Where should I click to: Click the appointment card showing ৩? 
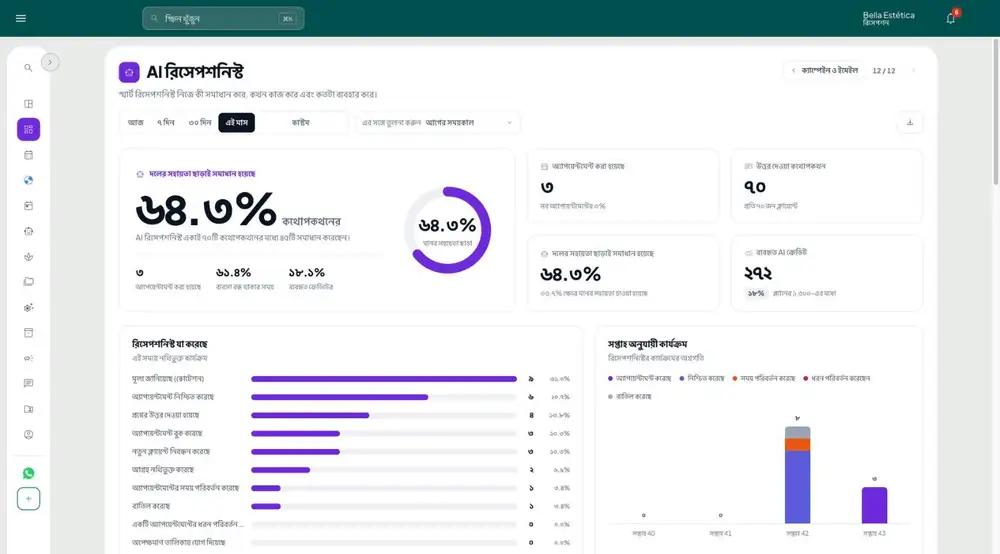(623, 186)
